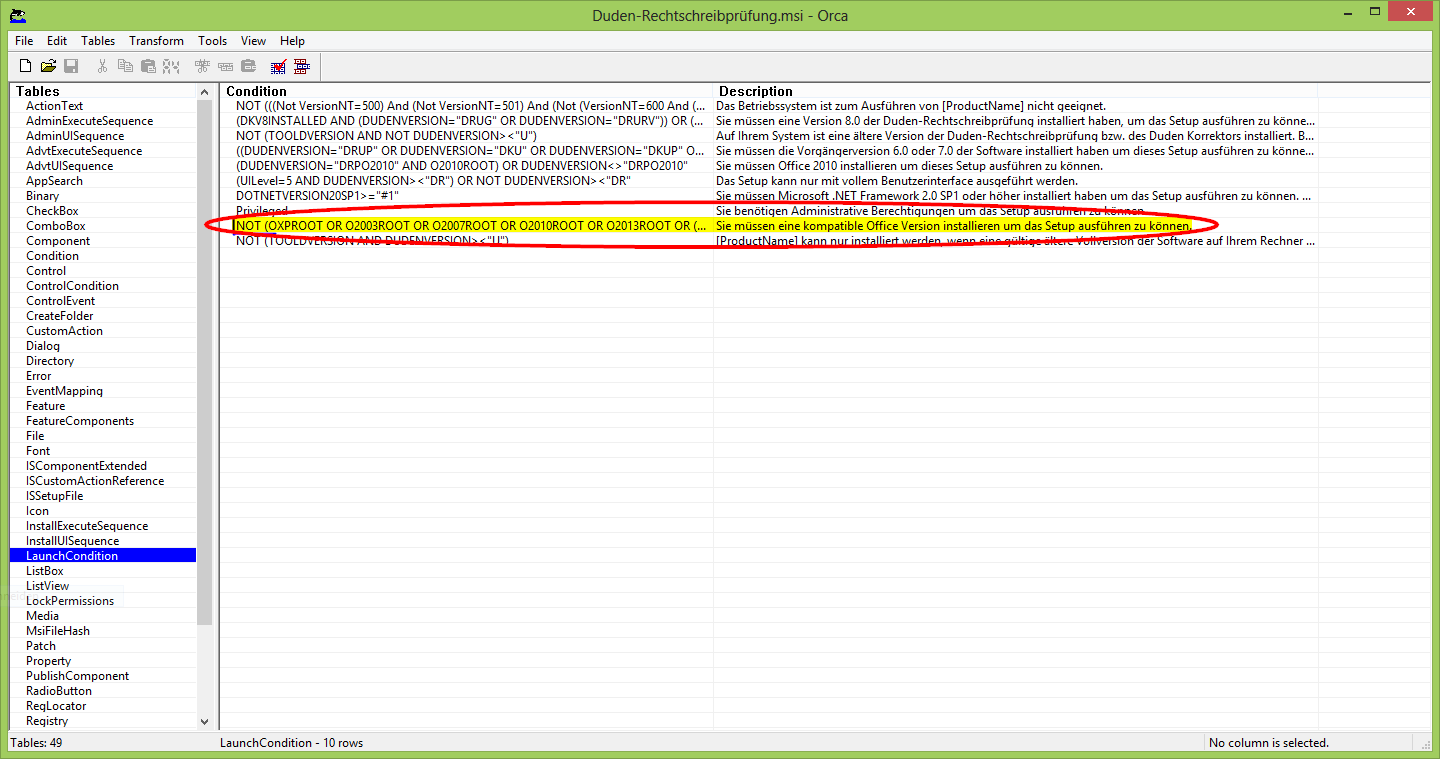Click the Find (binoculars-style) toolbar icon
The image size is (1440, 759).
pos(171,66)
